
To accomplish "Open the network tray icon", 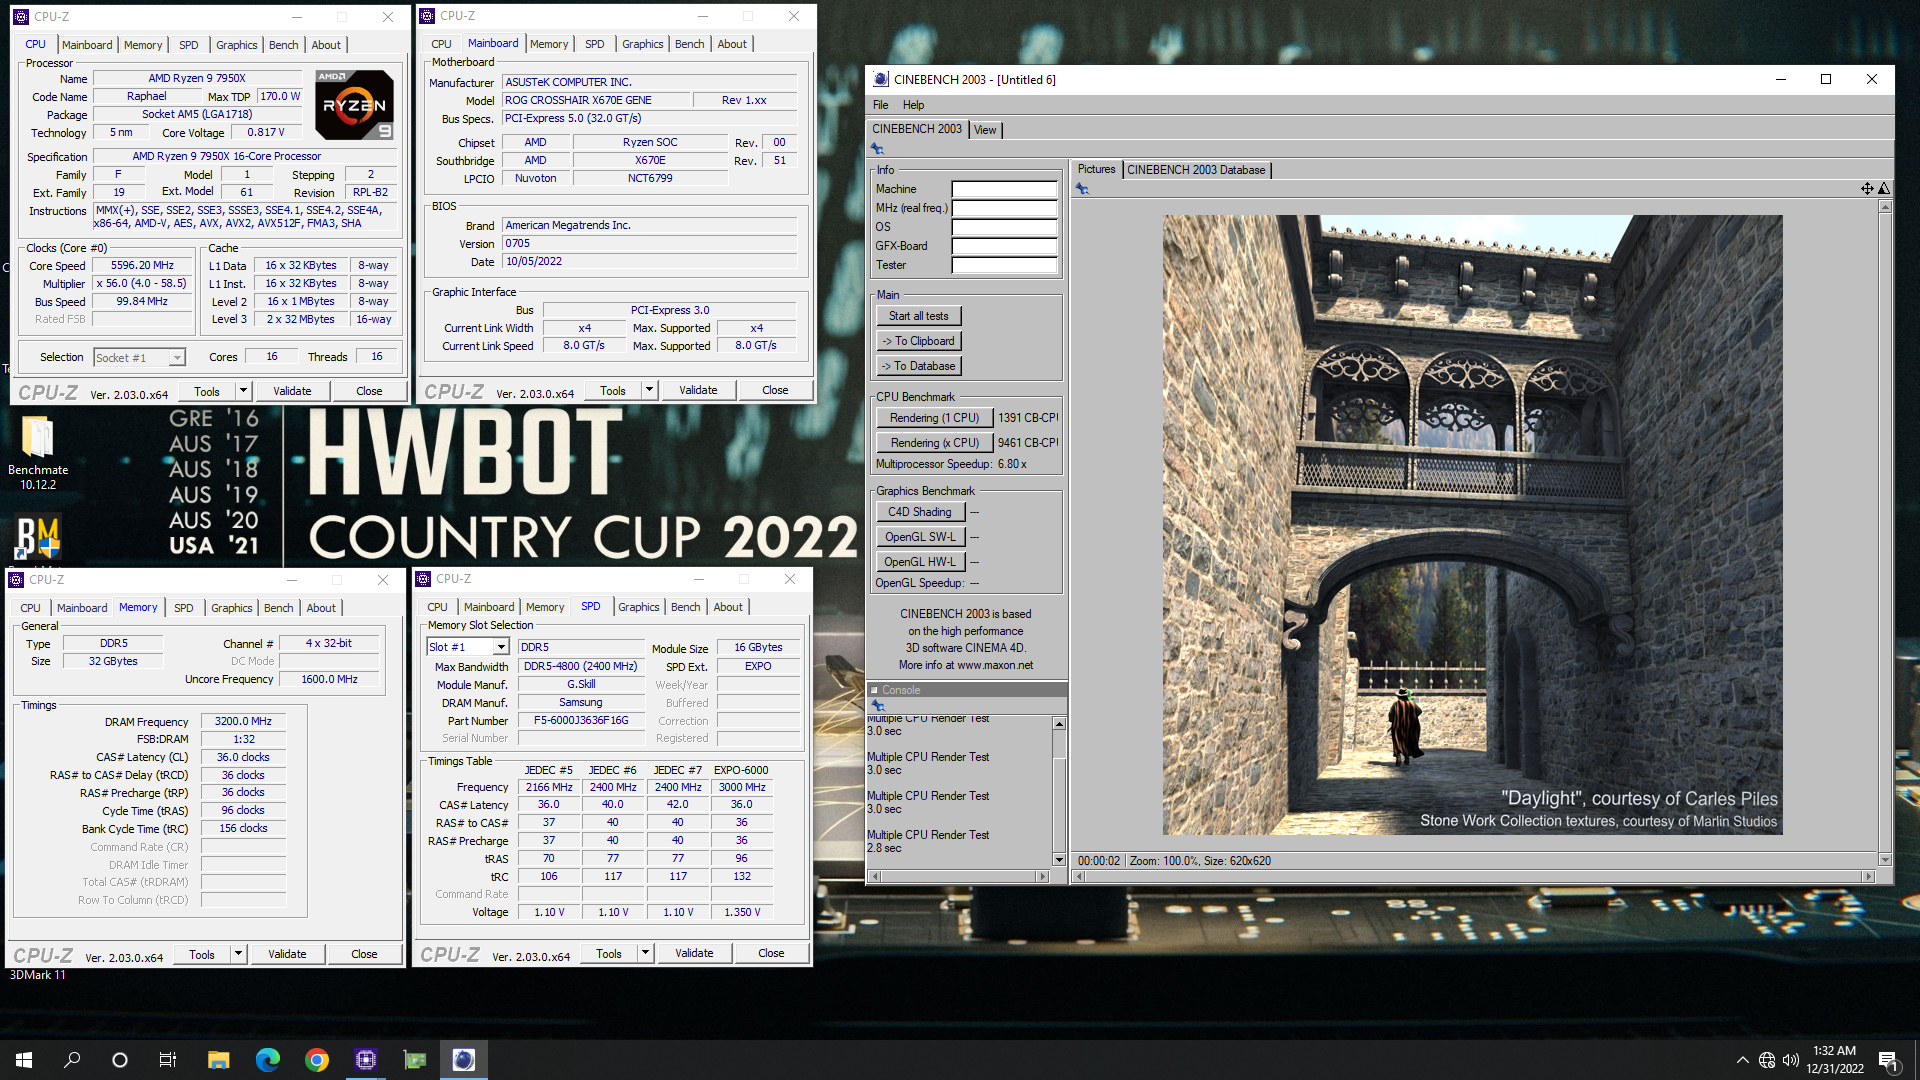I will [x=1767, y=1060].
